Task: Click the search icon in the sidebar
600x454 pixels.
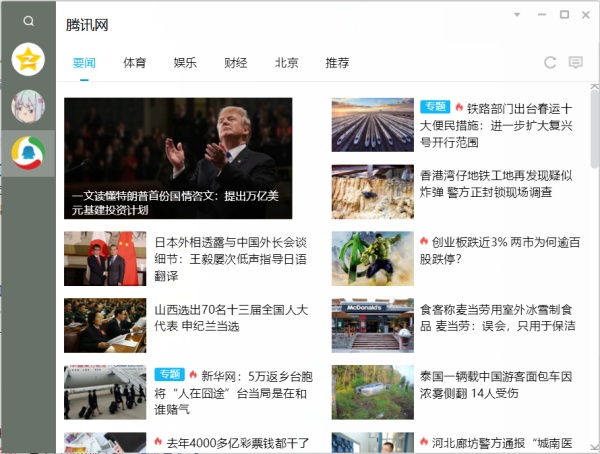Action: click(x=28, y=21)
